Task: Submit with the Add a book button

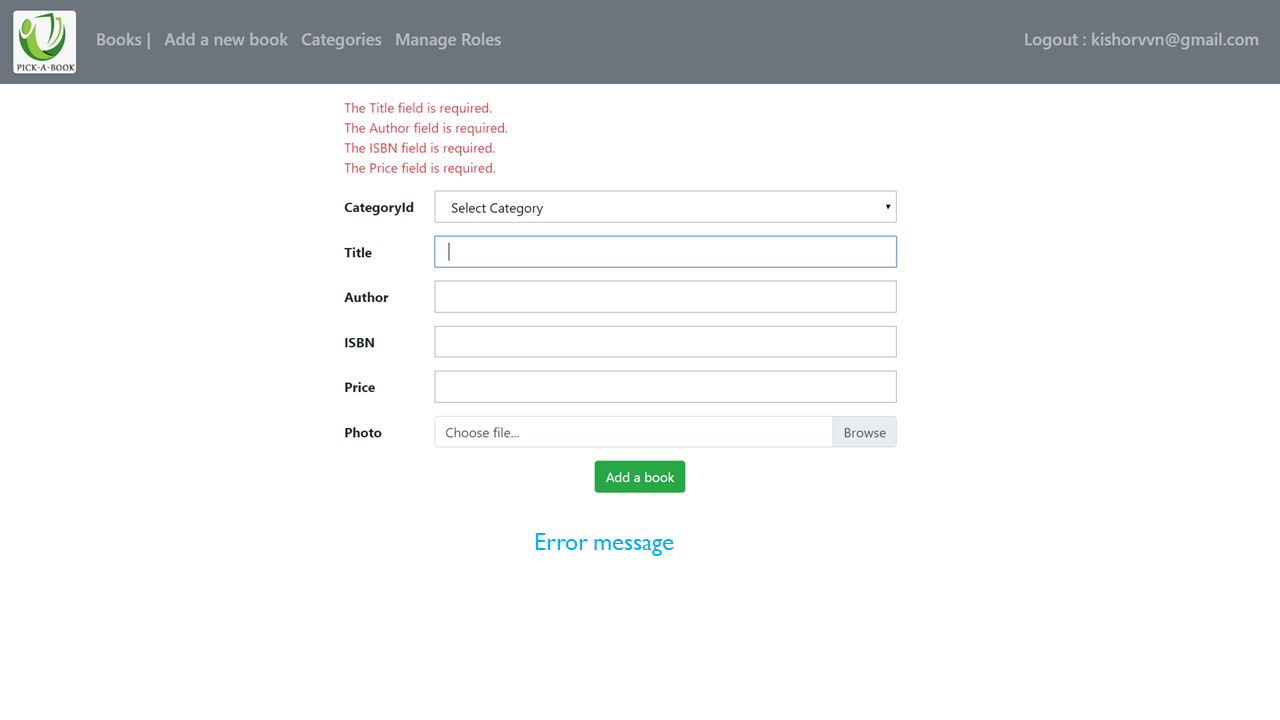Action: click(640, 477)
